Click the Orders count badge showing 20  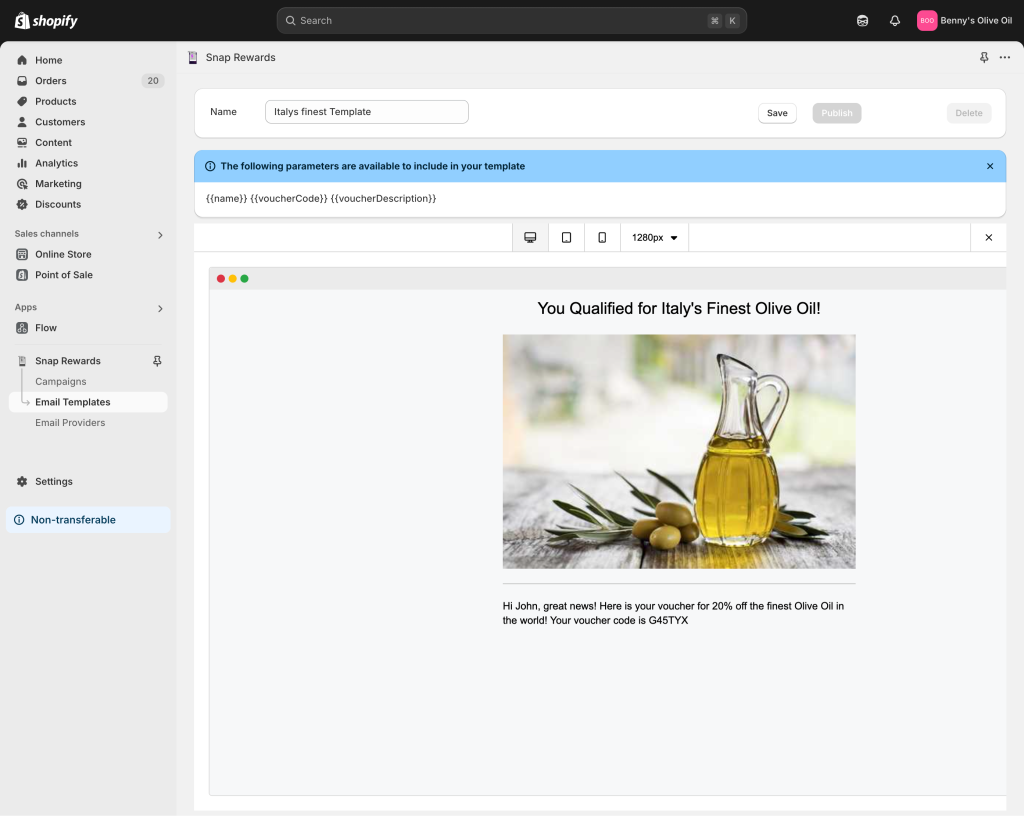(153, 81)
